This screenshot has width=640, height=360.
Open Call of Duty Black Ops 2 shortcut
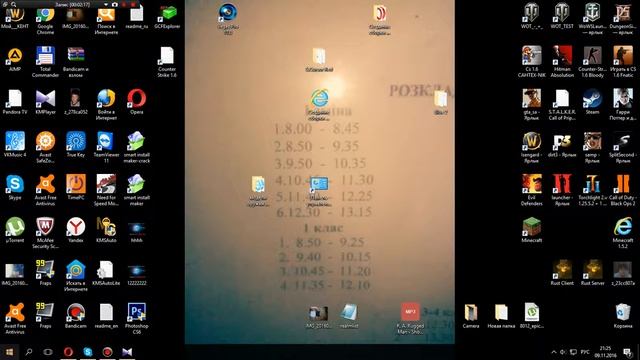click(623, 191)
